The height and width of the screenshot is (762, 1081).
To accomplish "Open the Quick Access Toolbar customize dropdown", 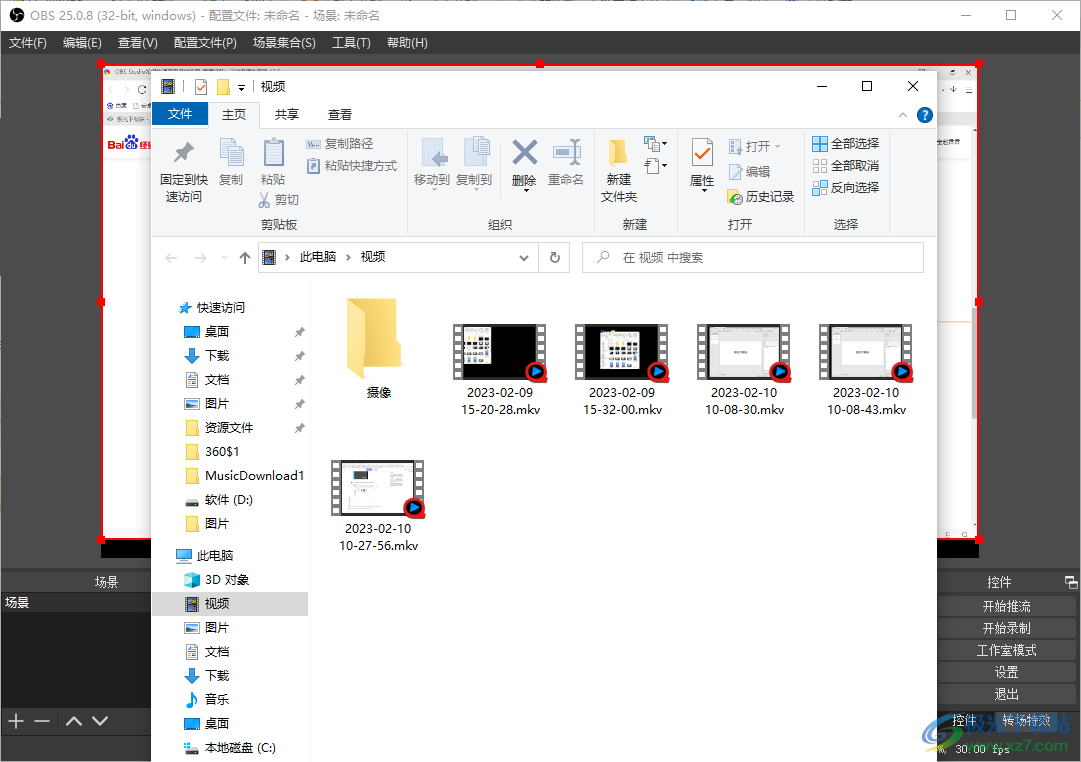I will click(x=241, y=87).
